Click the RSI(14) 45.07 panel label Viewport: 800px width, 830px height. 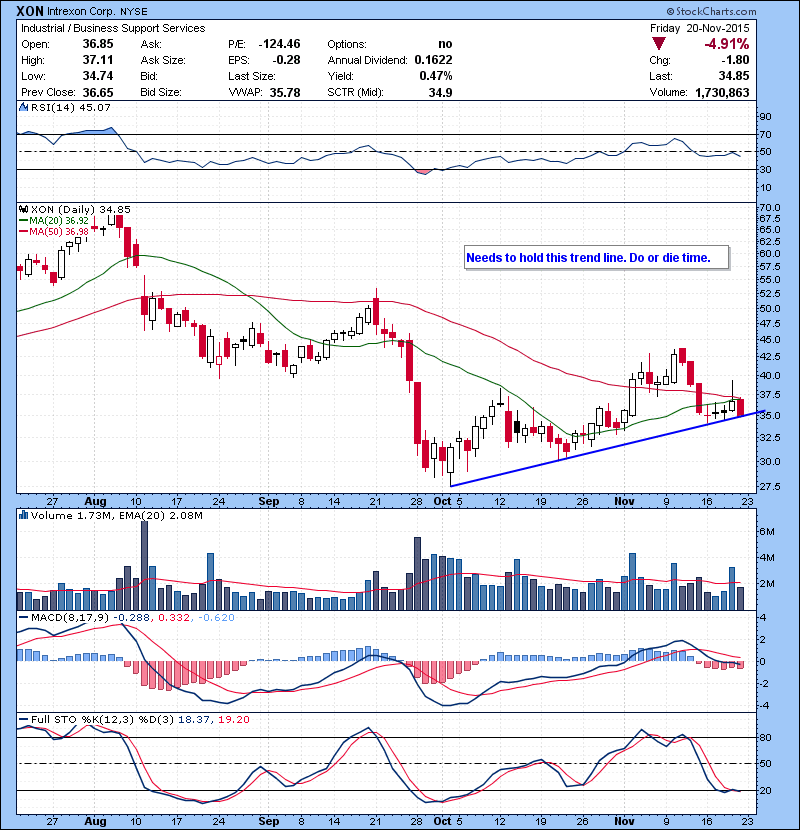[70, 107]
